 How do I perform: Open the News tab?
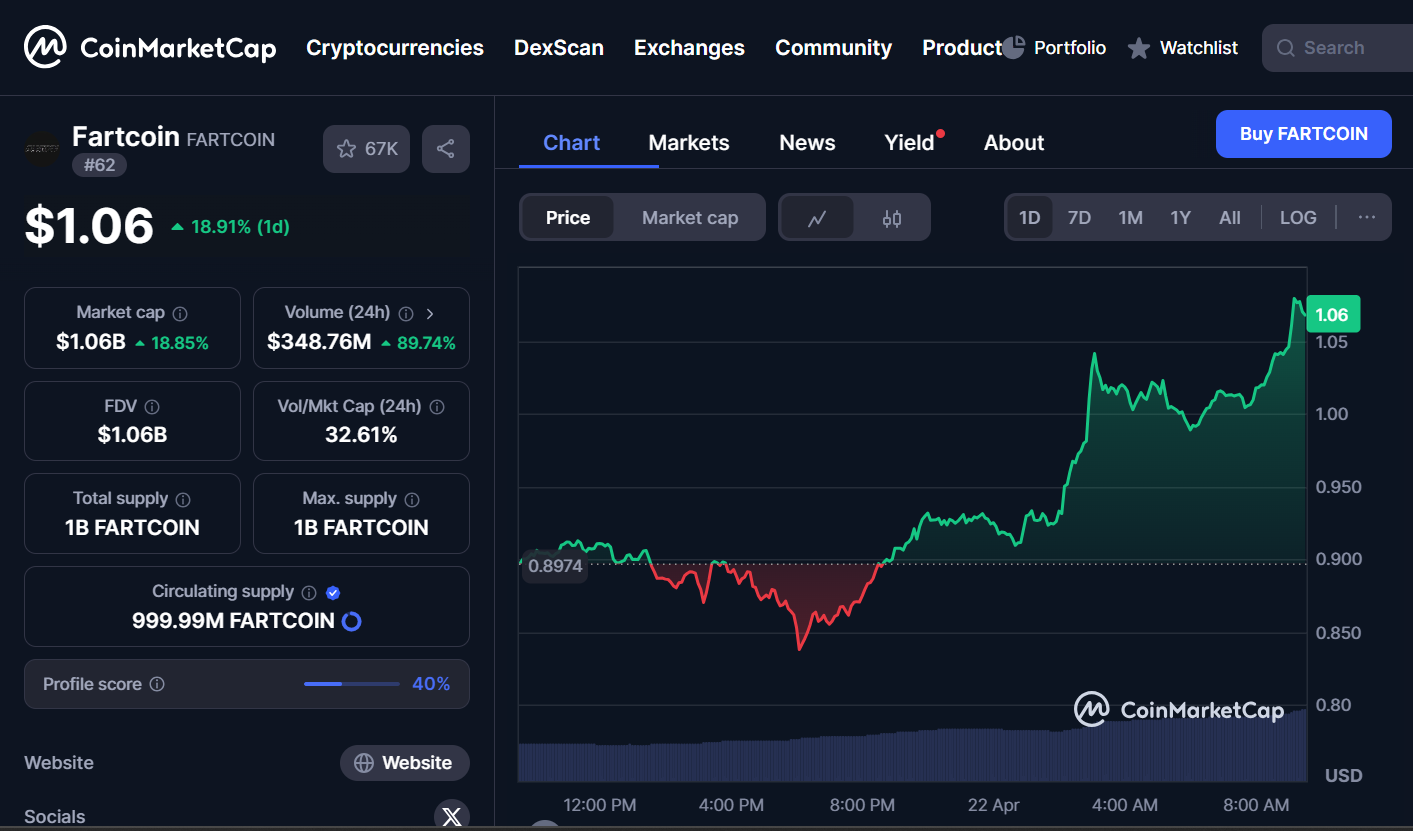(x=806, y=142)
